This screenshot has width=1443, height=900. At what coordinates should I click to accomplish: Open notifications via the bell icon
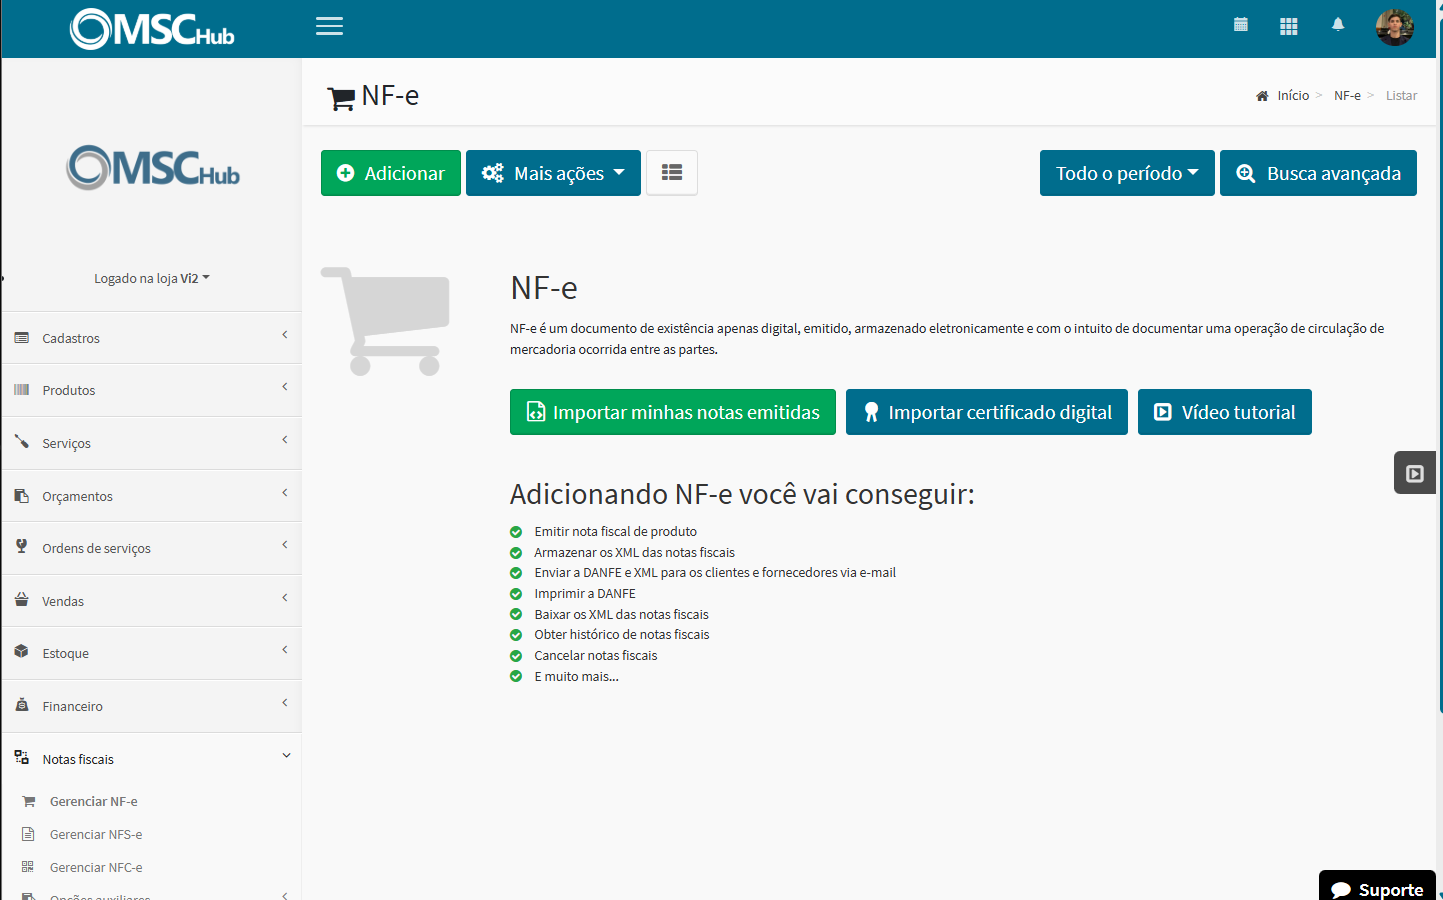tap(1338, 24)
